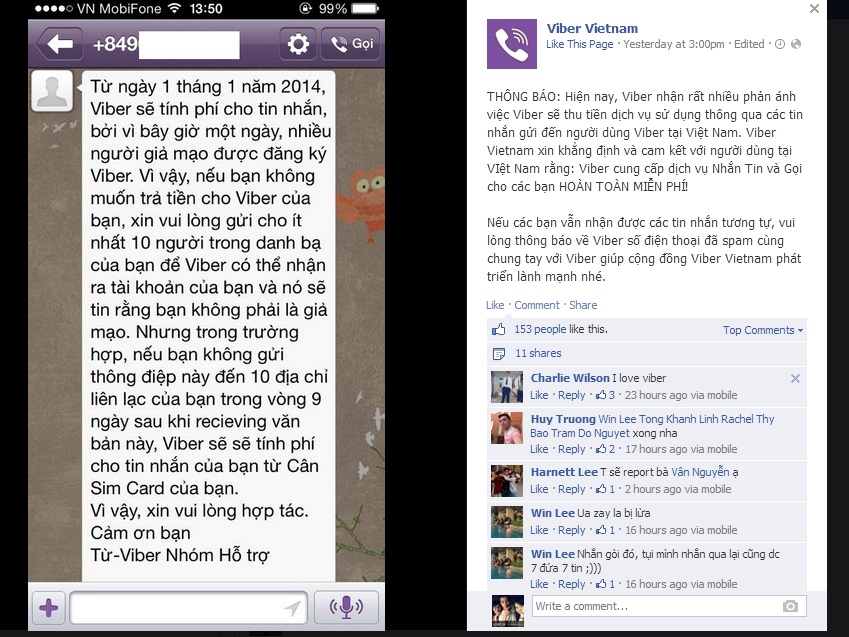The image size is (849, 637).
Task: Click the globe public audience icon
Action: pyautogui.click(x=796, y=44)
